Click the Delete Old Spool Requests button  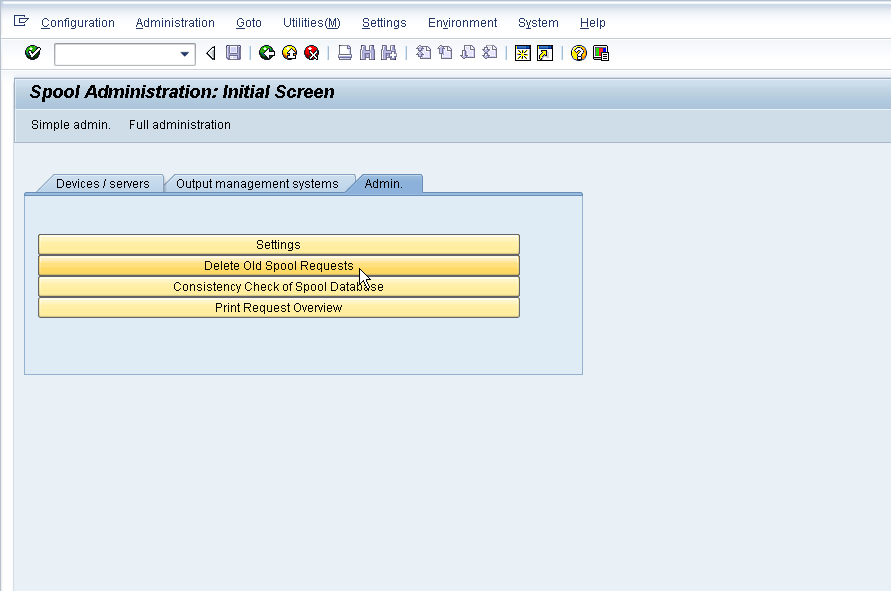(278, 265)
